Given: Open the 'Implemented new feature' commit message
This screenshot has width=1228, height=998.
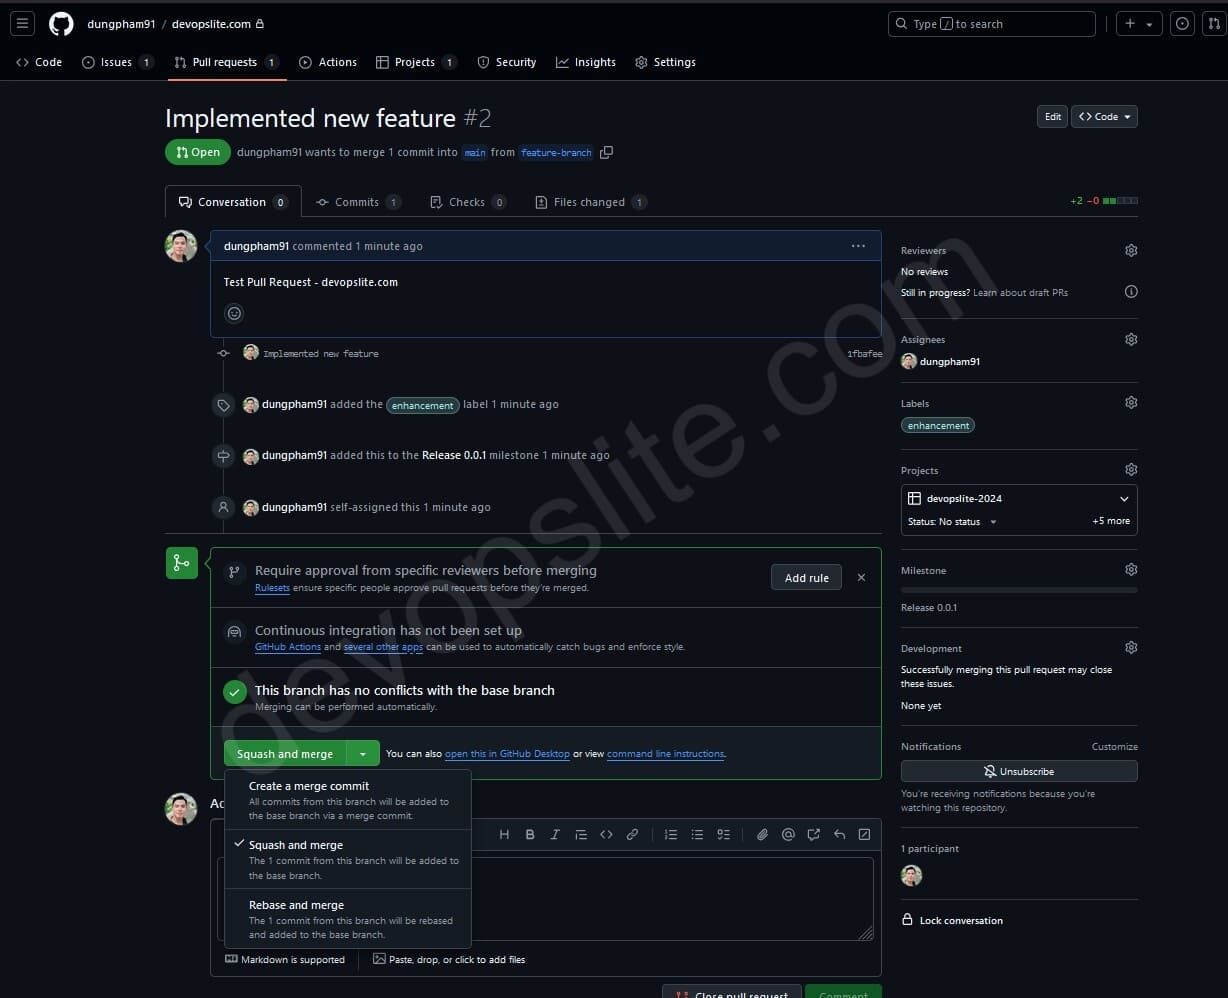Looking at the screenshot, I should [321, 354].
